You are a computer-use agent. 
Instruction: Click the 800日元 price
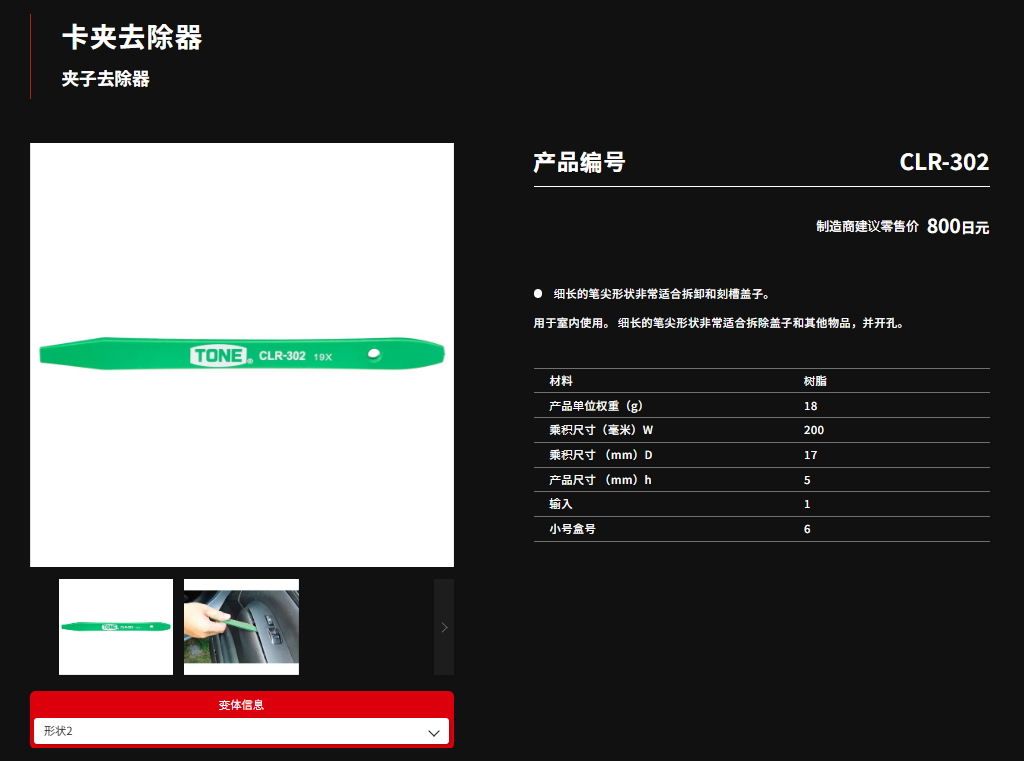957,226
